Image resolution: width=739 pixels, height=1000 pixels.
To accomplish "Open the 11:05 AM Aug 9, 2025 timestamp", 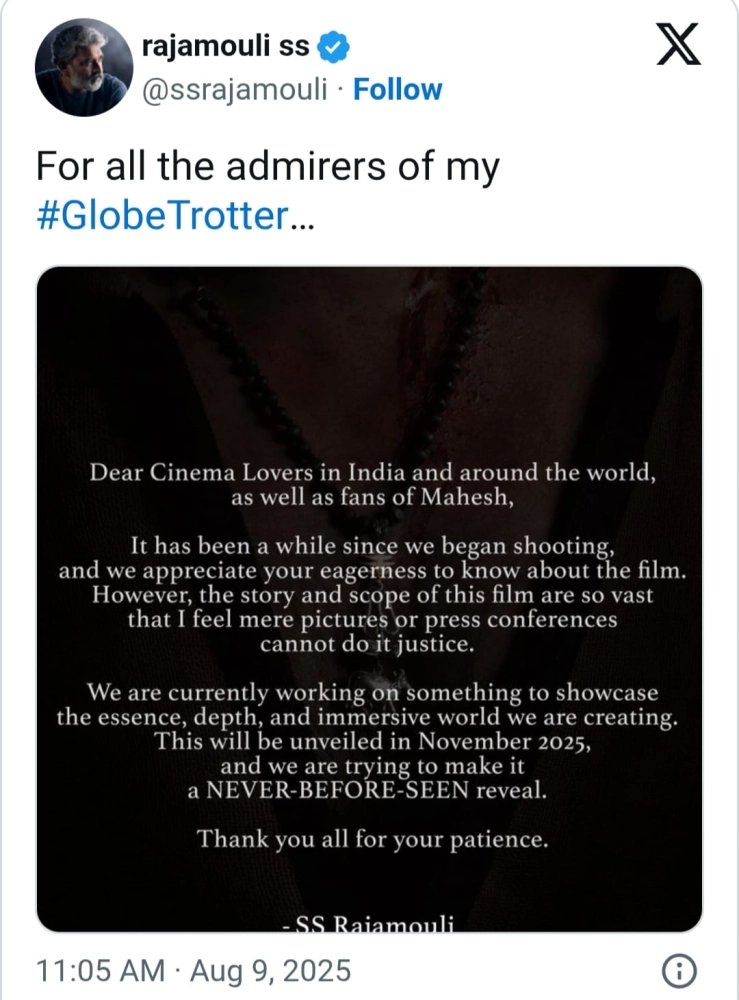I will (193, 971).
